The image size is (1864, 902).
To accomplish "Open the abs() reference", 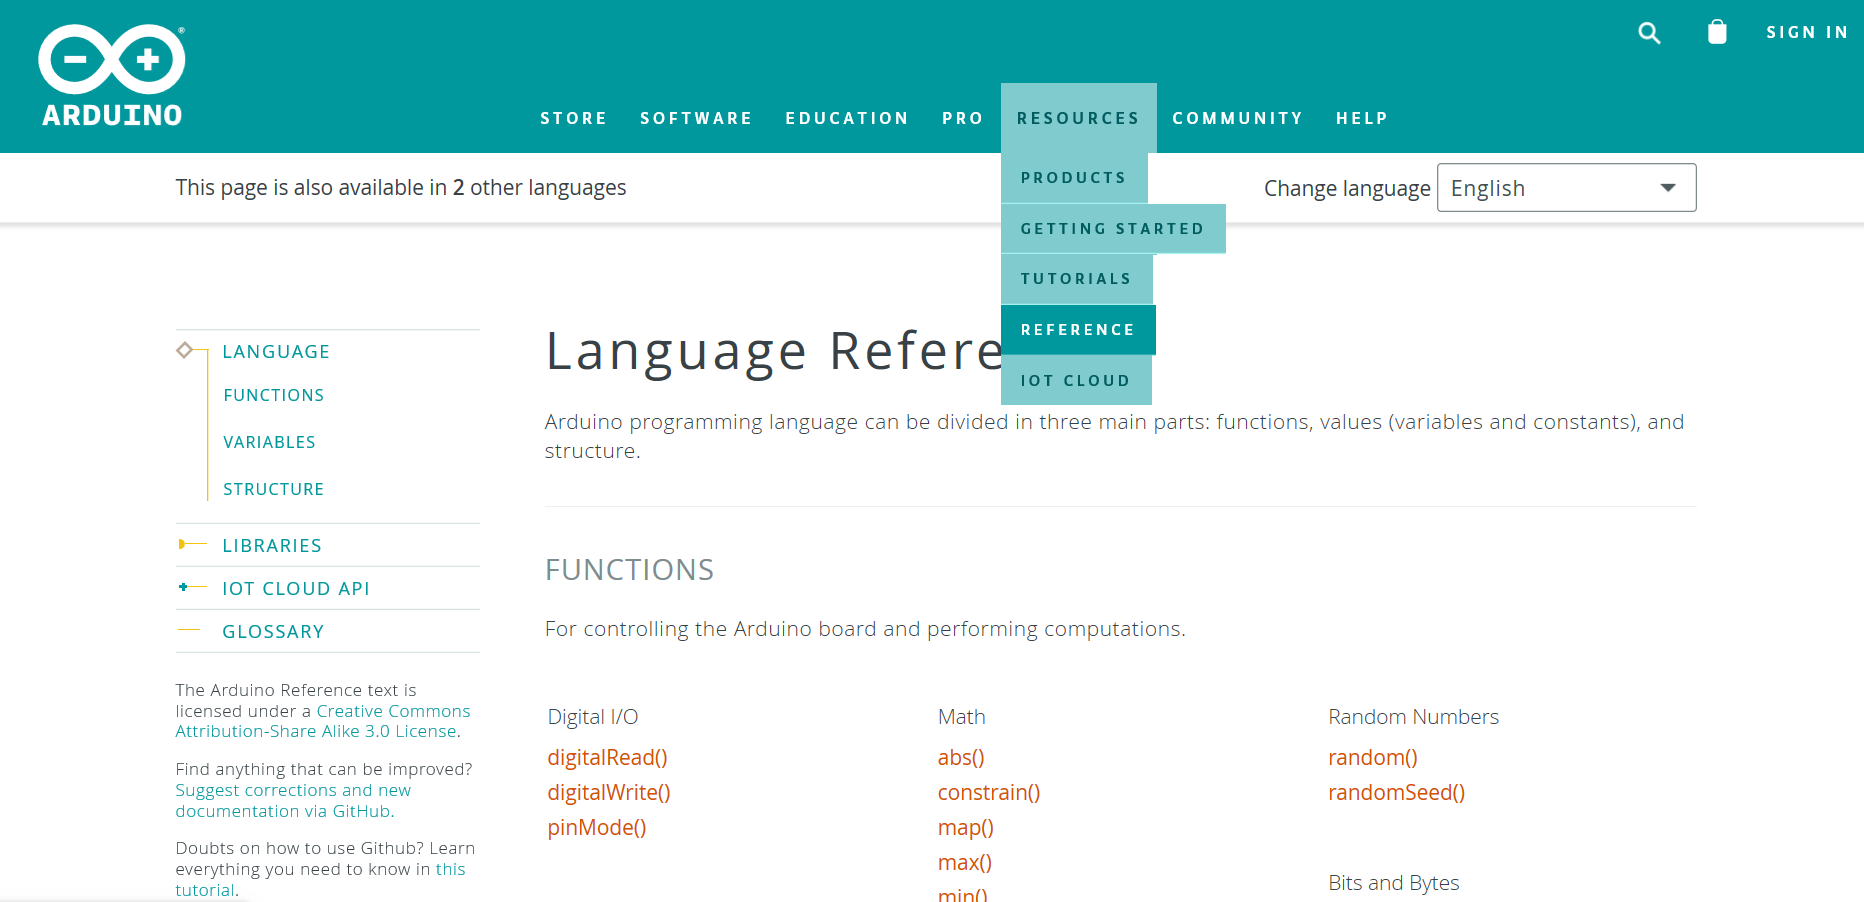I will pos(961,758).
